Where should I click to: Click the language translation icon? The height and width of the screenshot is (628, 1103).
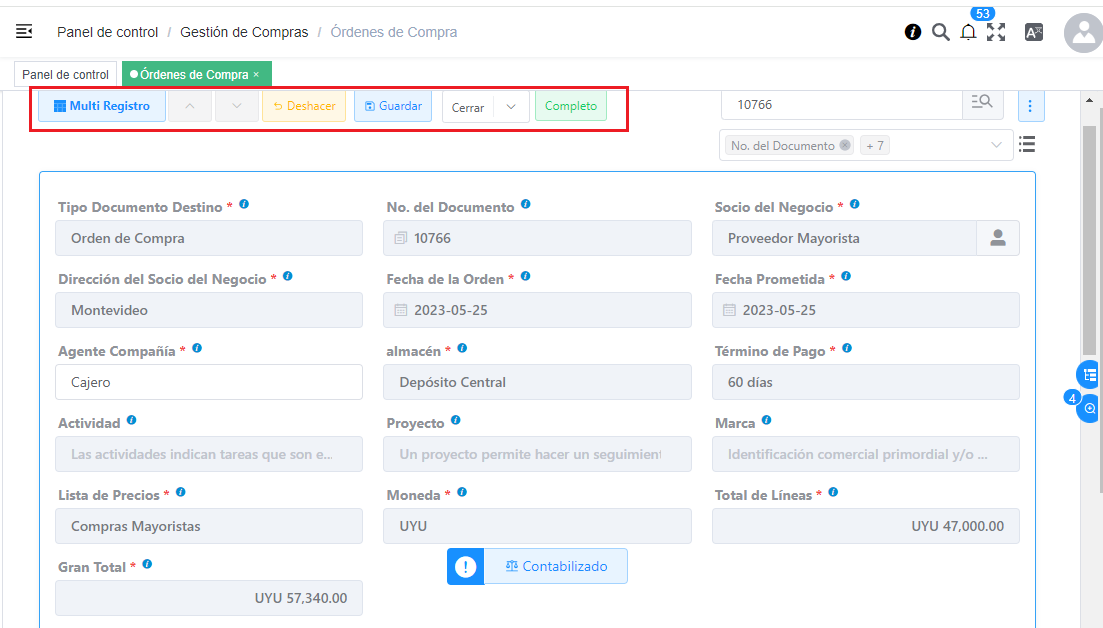tap(1034, 32)
